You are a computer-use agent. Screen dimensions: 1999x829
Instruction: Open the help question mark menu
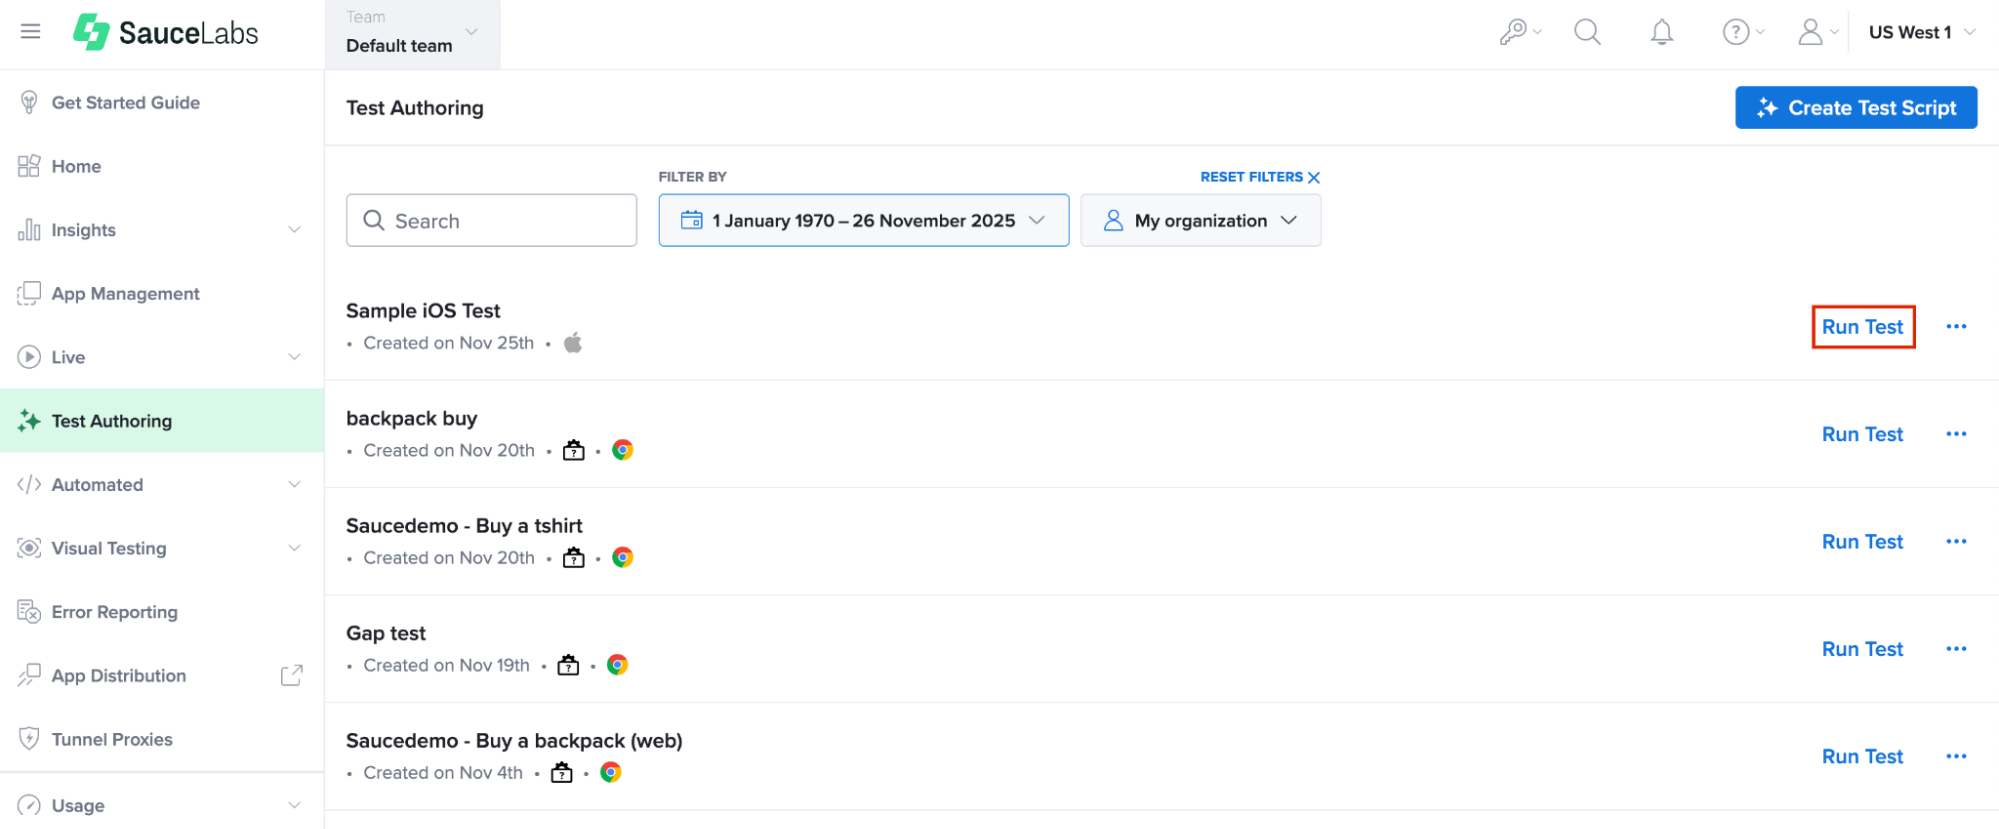[x=1742, y=32]
